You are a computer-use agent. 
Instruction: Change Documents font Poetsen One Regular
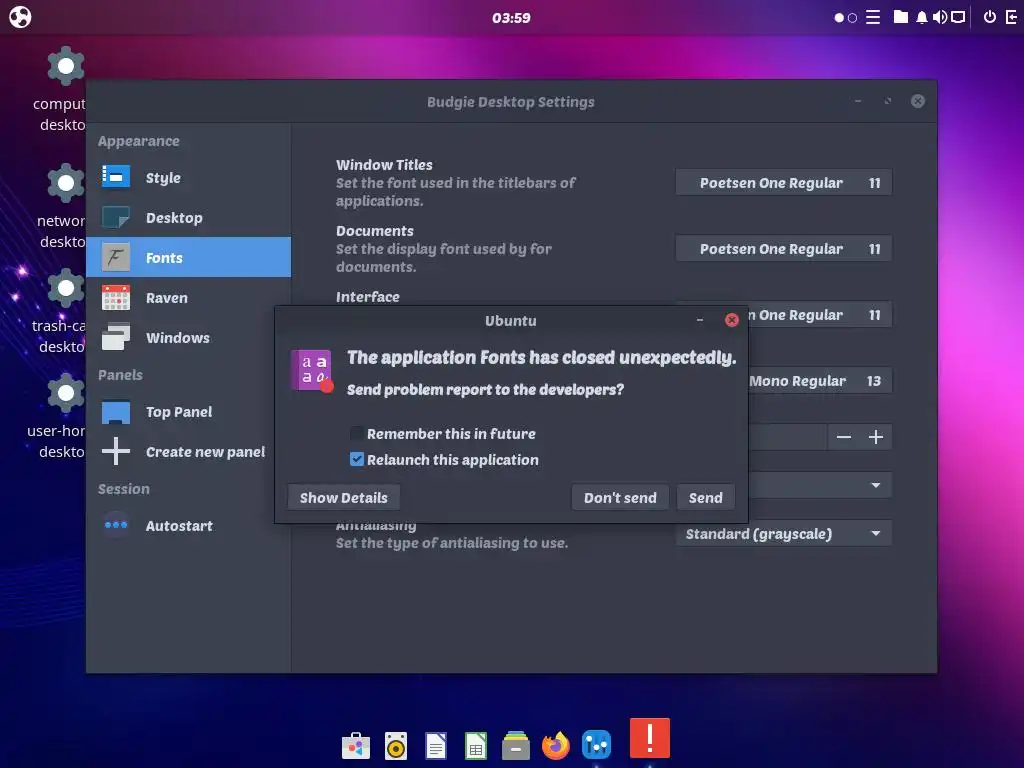pyautogui.click(x=784, y=249)
